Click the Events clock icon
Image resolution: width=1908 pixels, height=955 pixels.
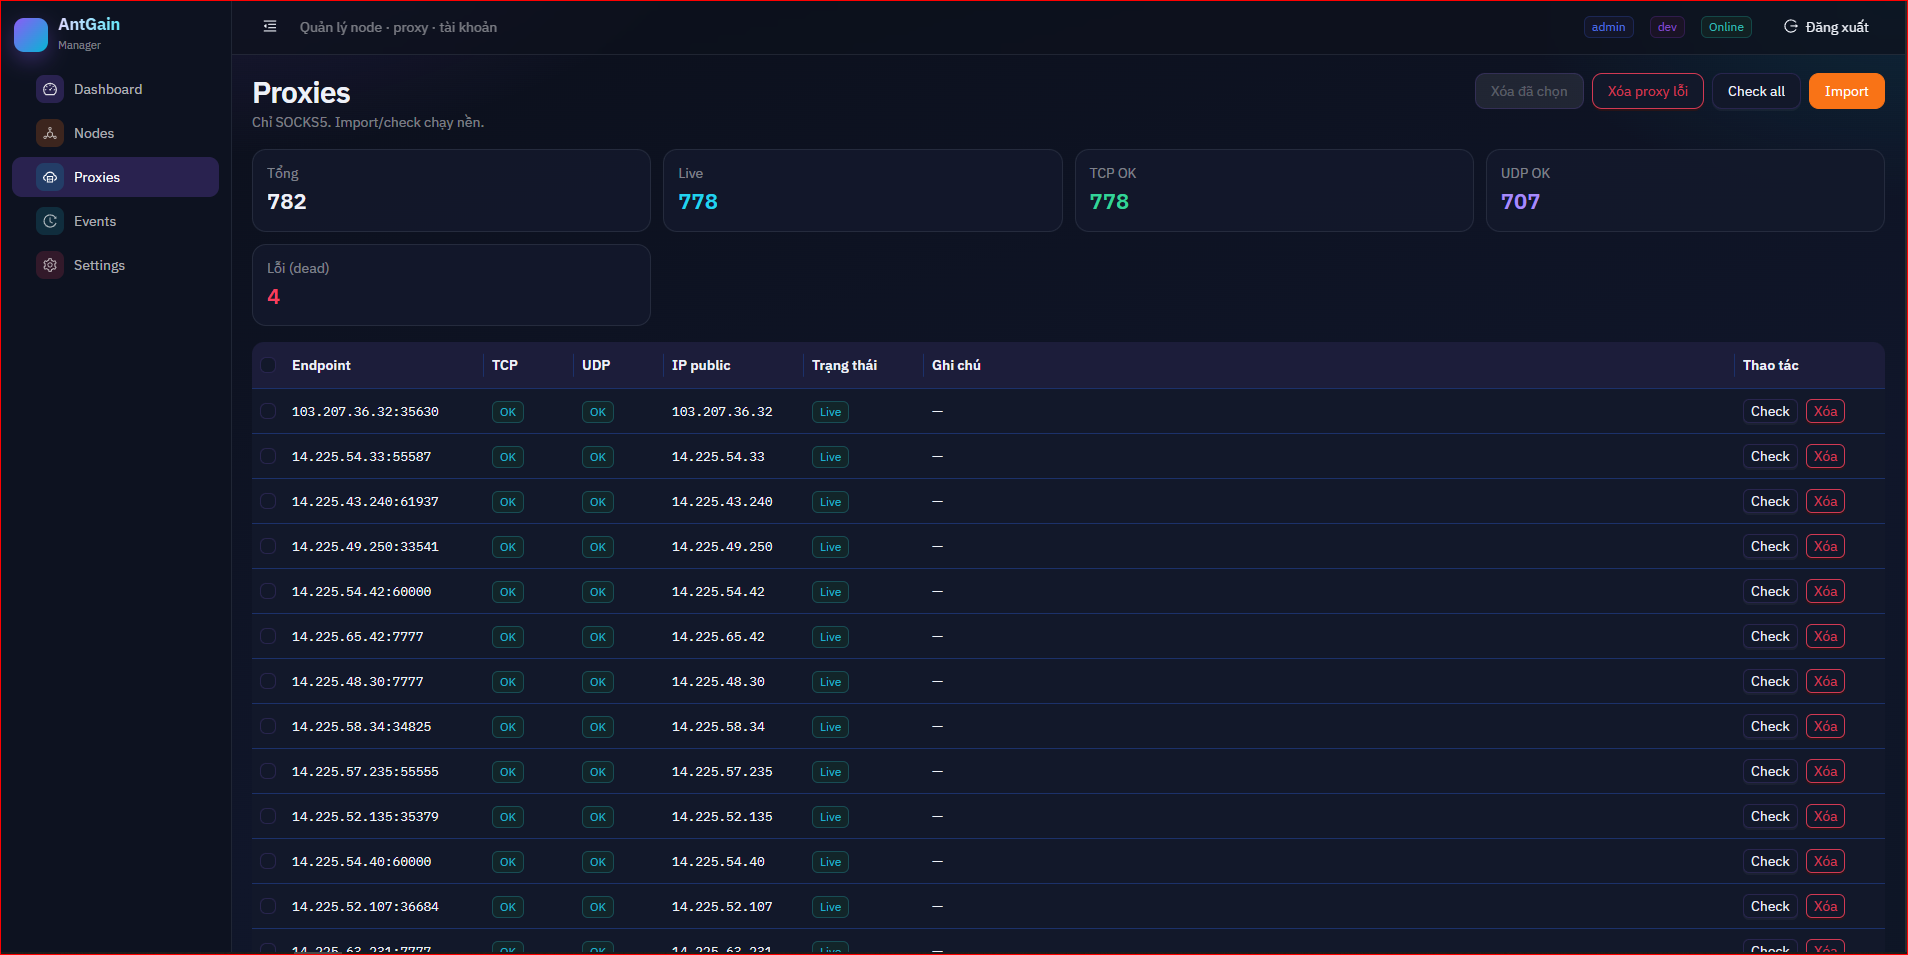50,221
